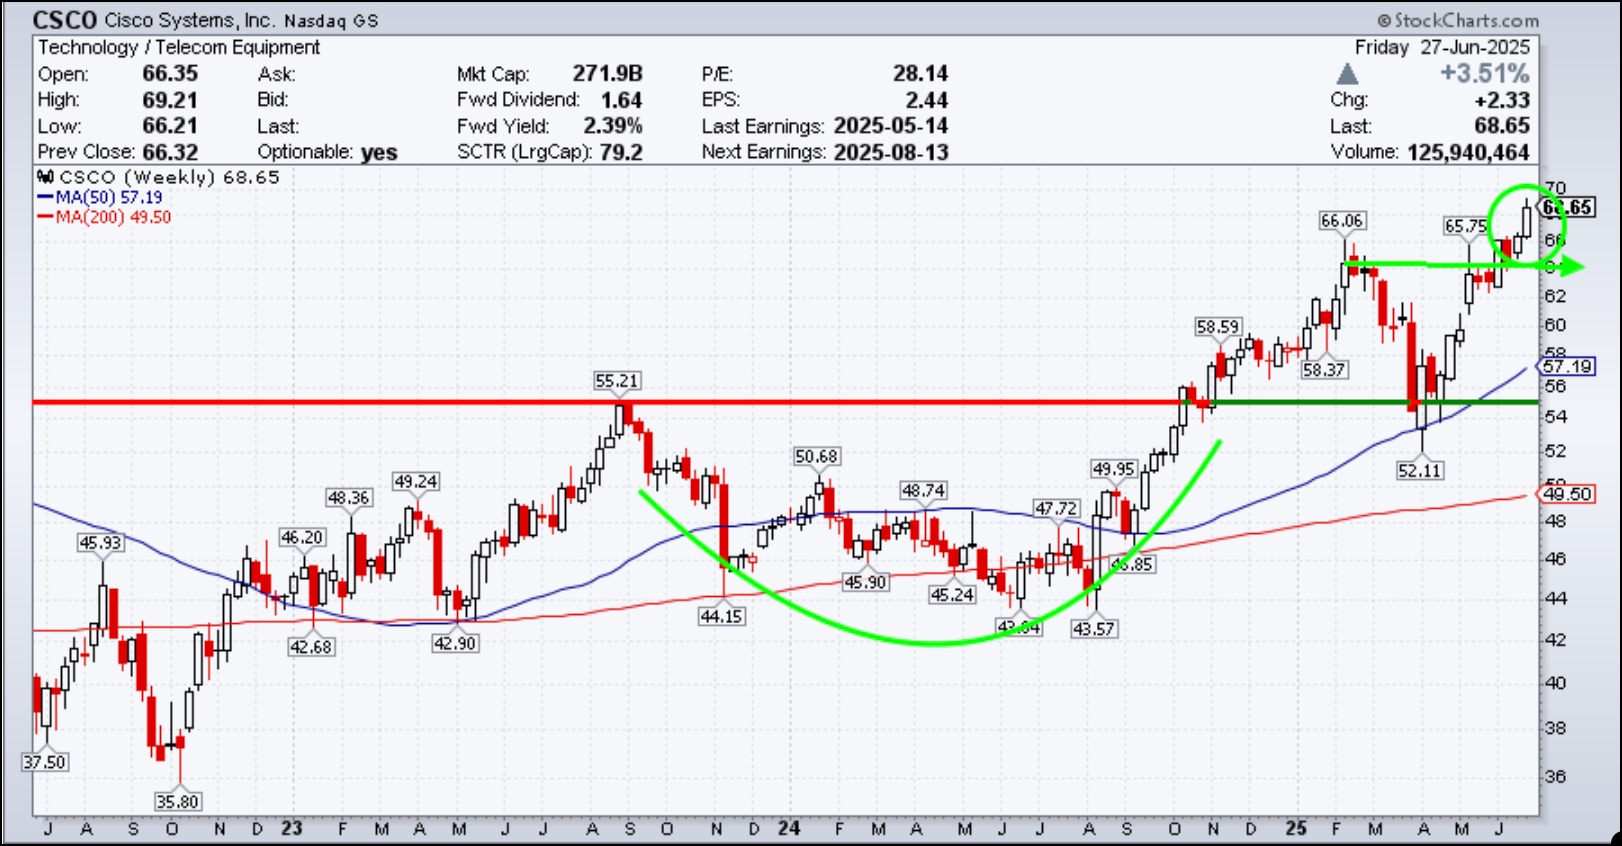1622x846 pixels.
Task: Click the 42.90 low price label
Action: pyautogui.click(x=454, y=644)
